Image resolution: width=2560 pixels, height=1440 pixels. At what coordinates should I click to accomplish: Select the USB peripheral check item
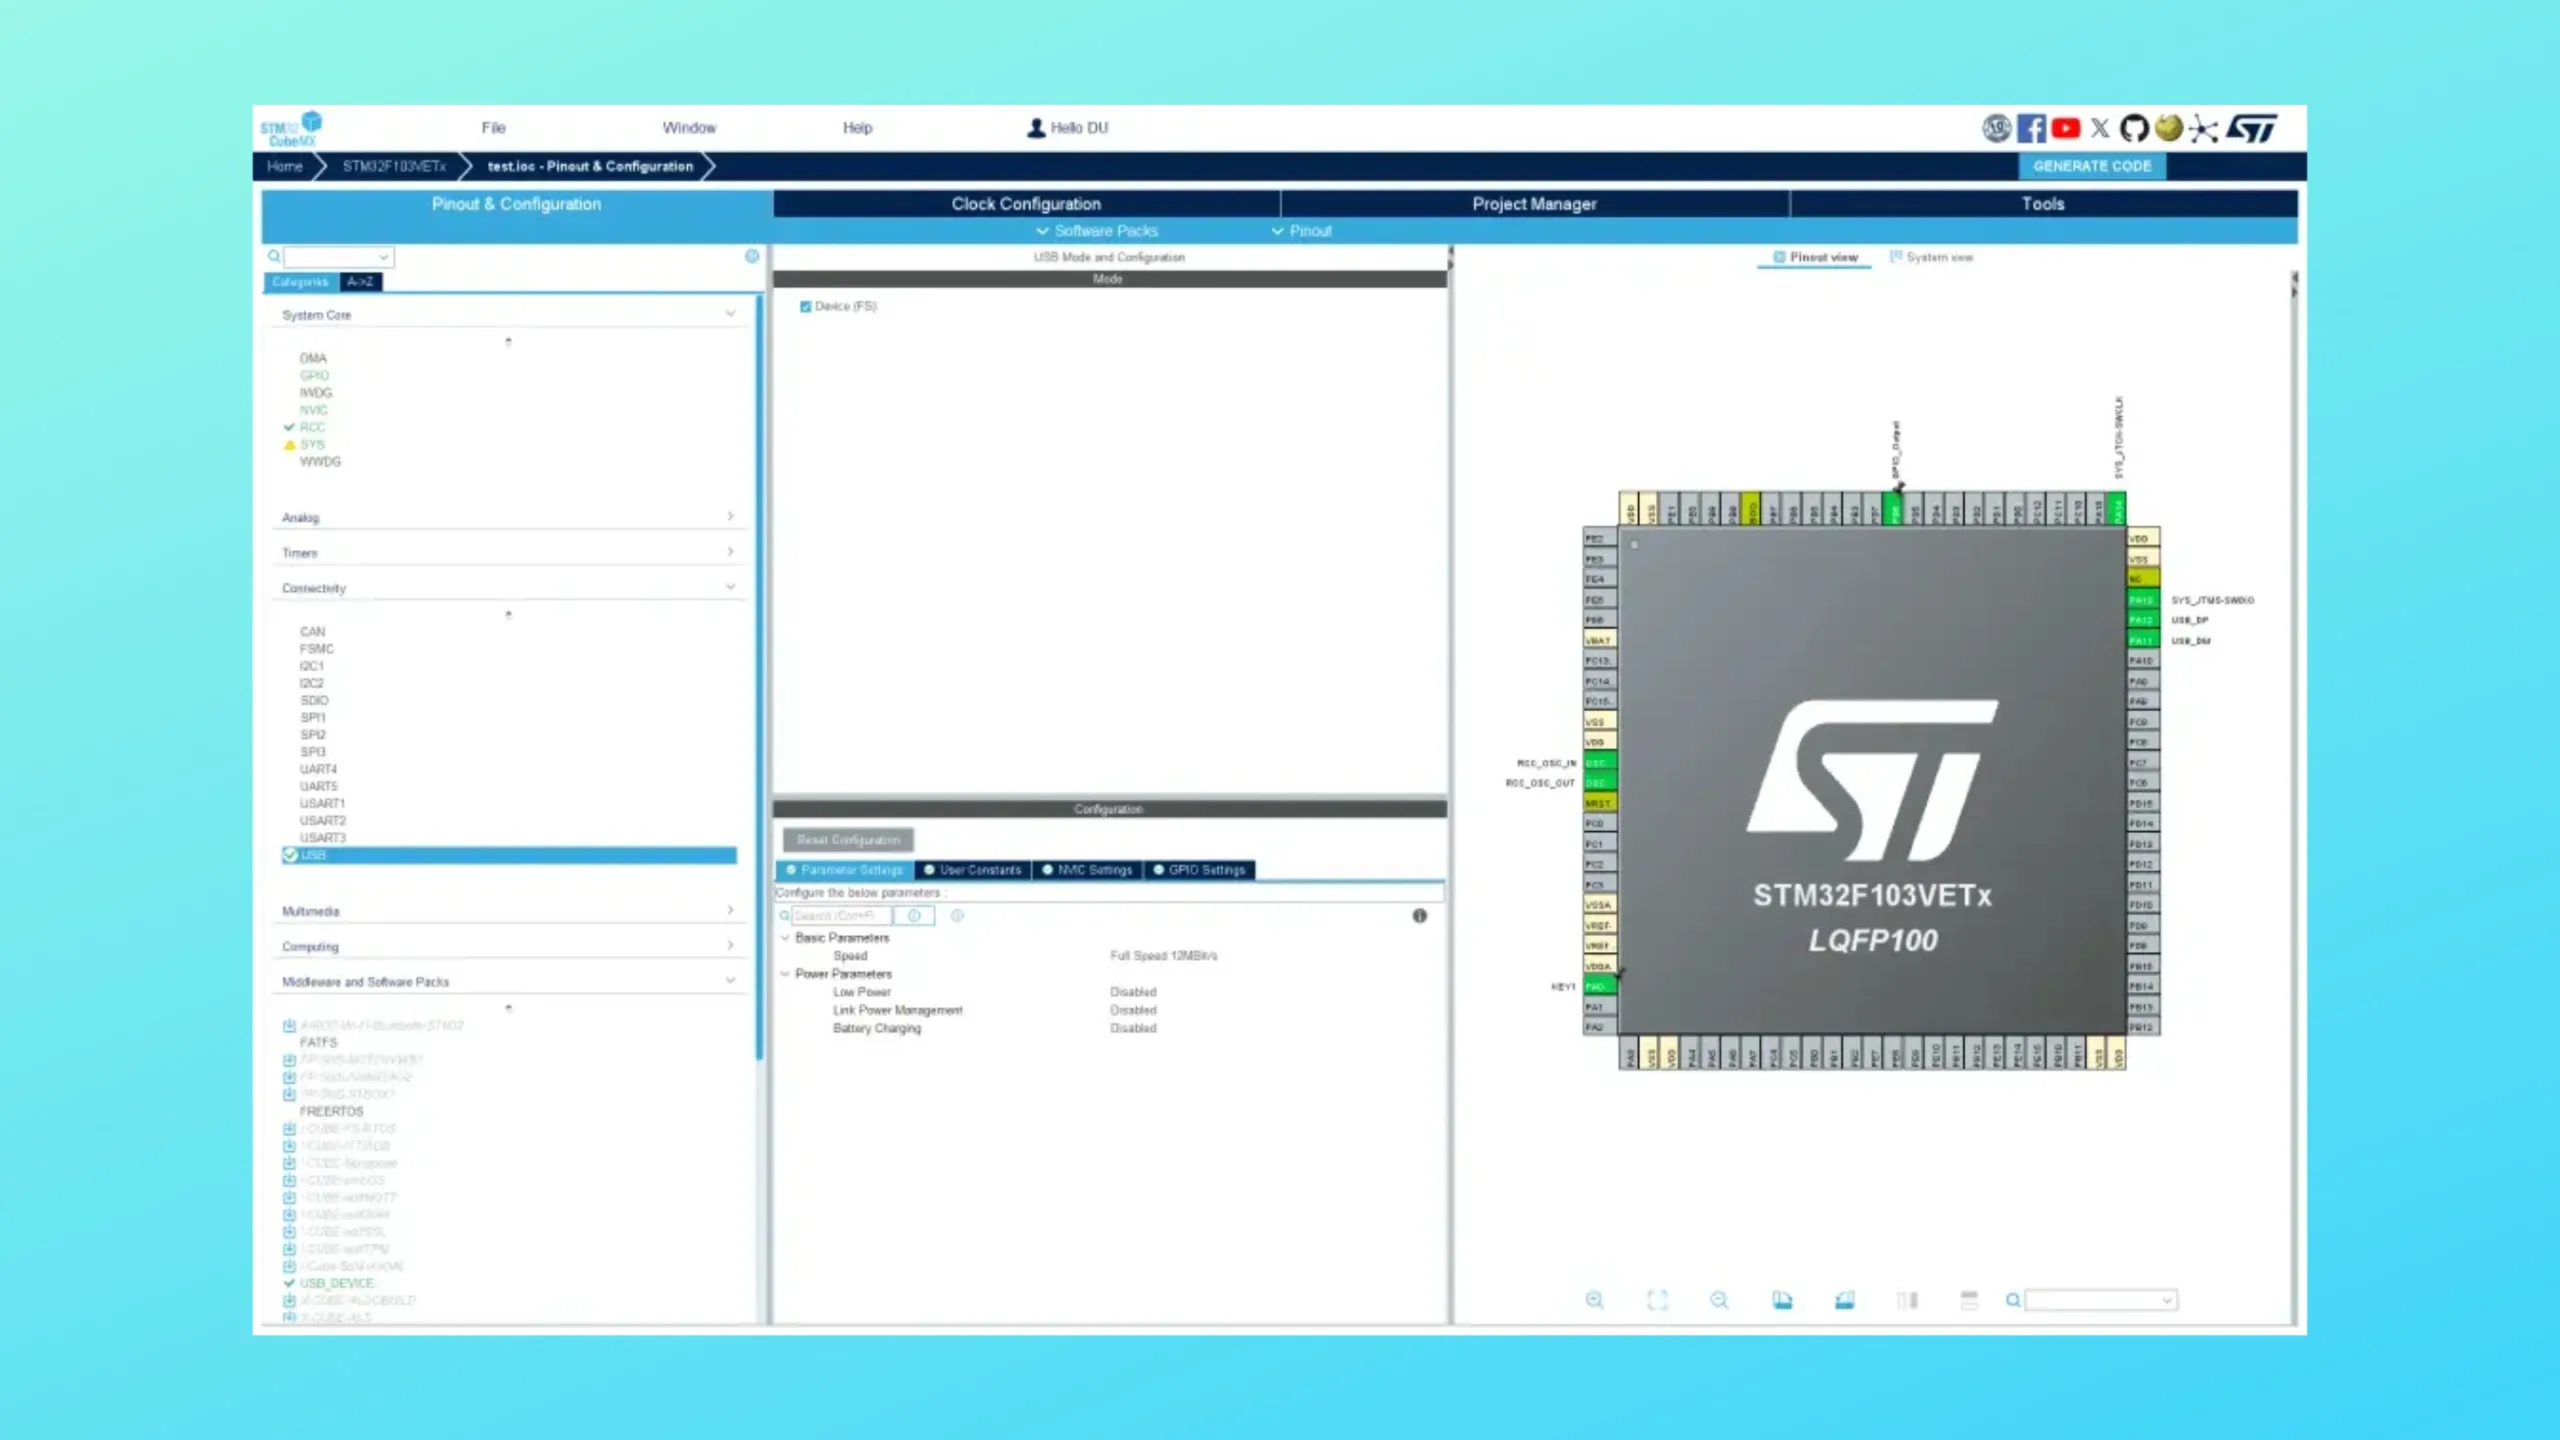(509, 855)
